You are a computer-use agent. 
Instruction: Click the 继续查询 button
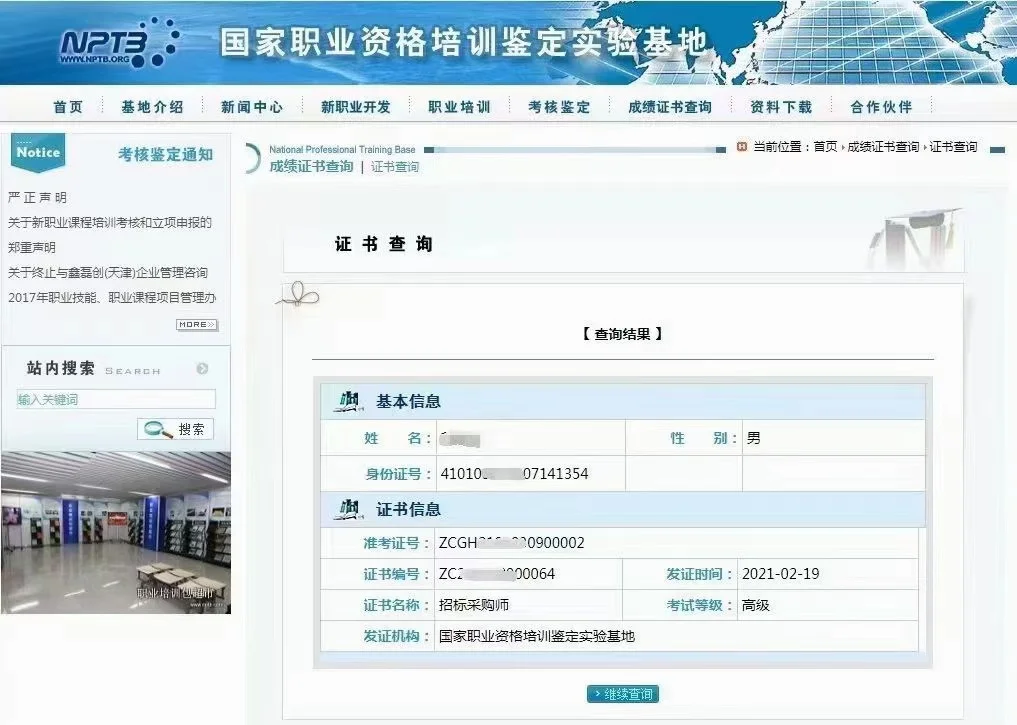pyautogui.click(x=622, y=693)
